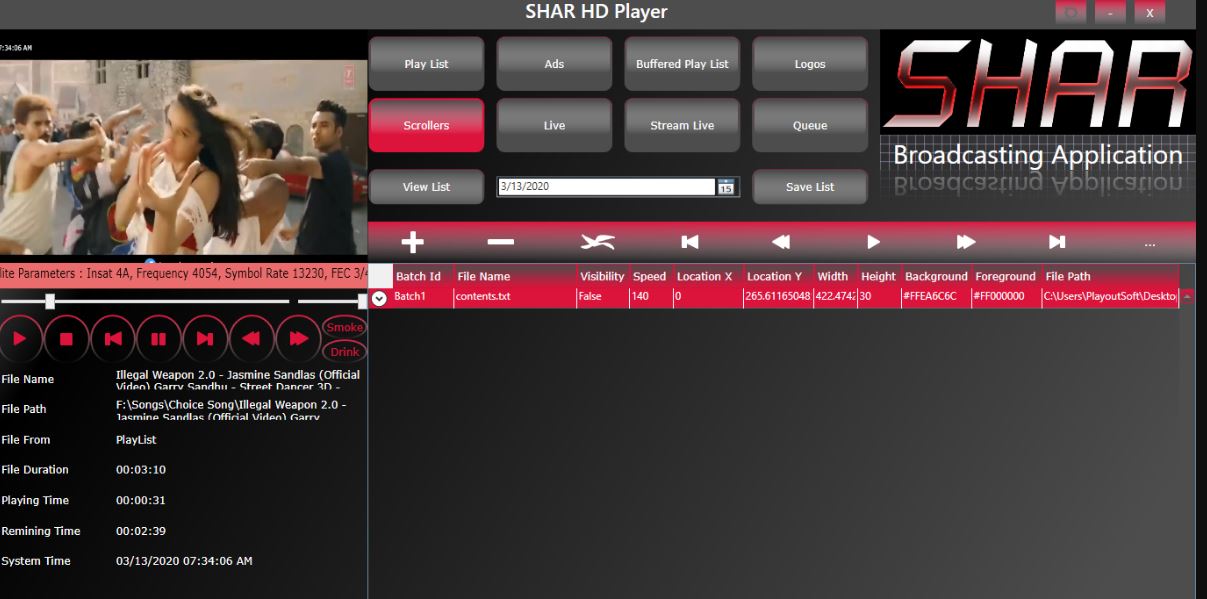Remove the scroller with the minus icon
Screen dimensions: 1207x599
500,242
